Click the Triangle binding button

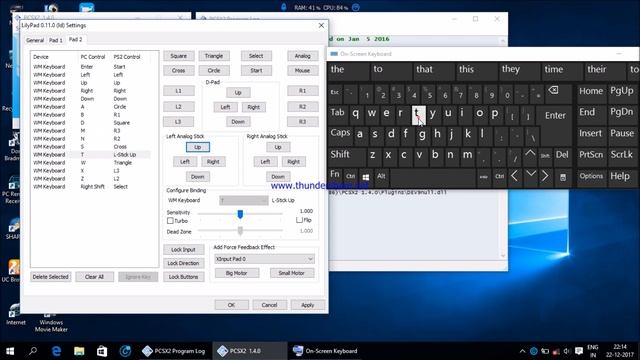(214, 56)
